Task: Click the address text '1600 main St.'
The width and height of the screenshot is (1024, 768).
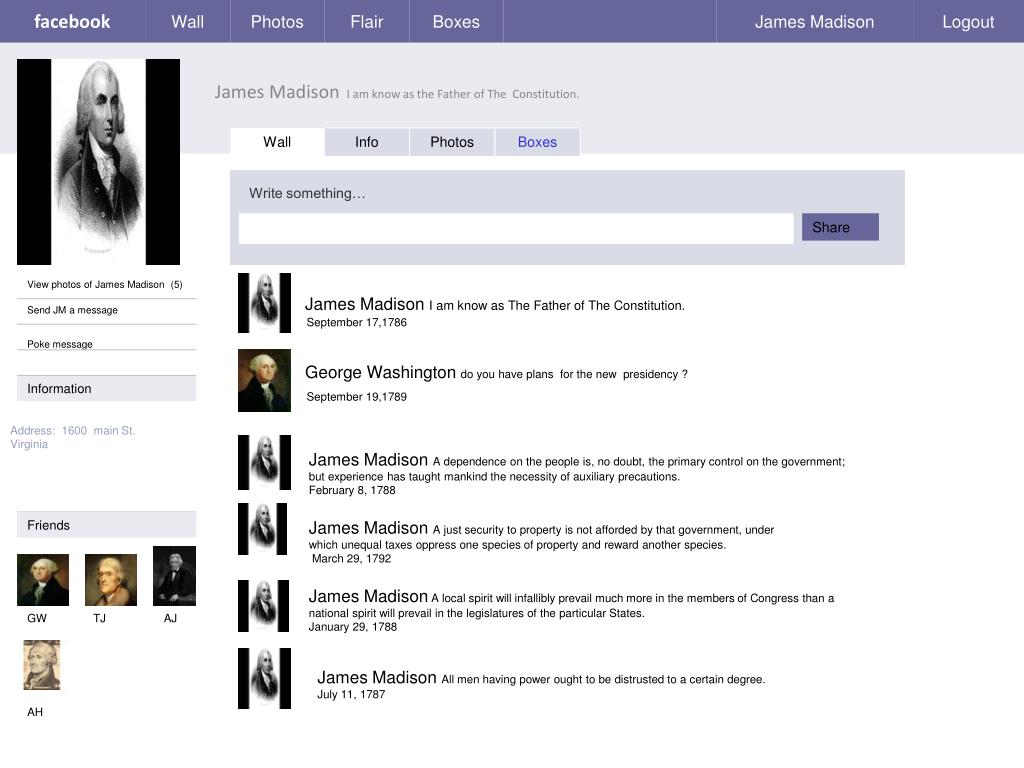Action: click(x=99, y=430)
